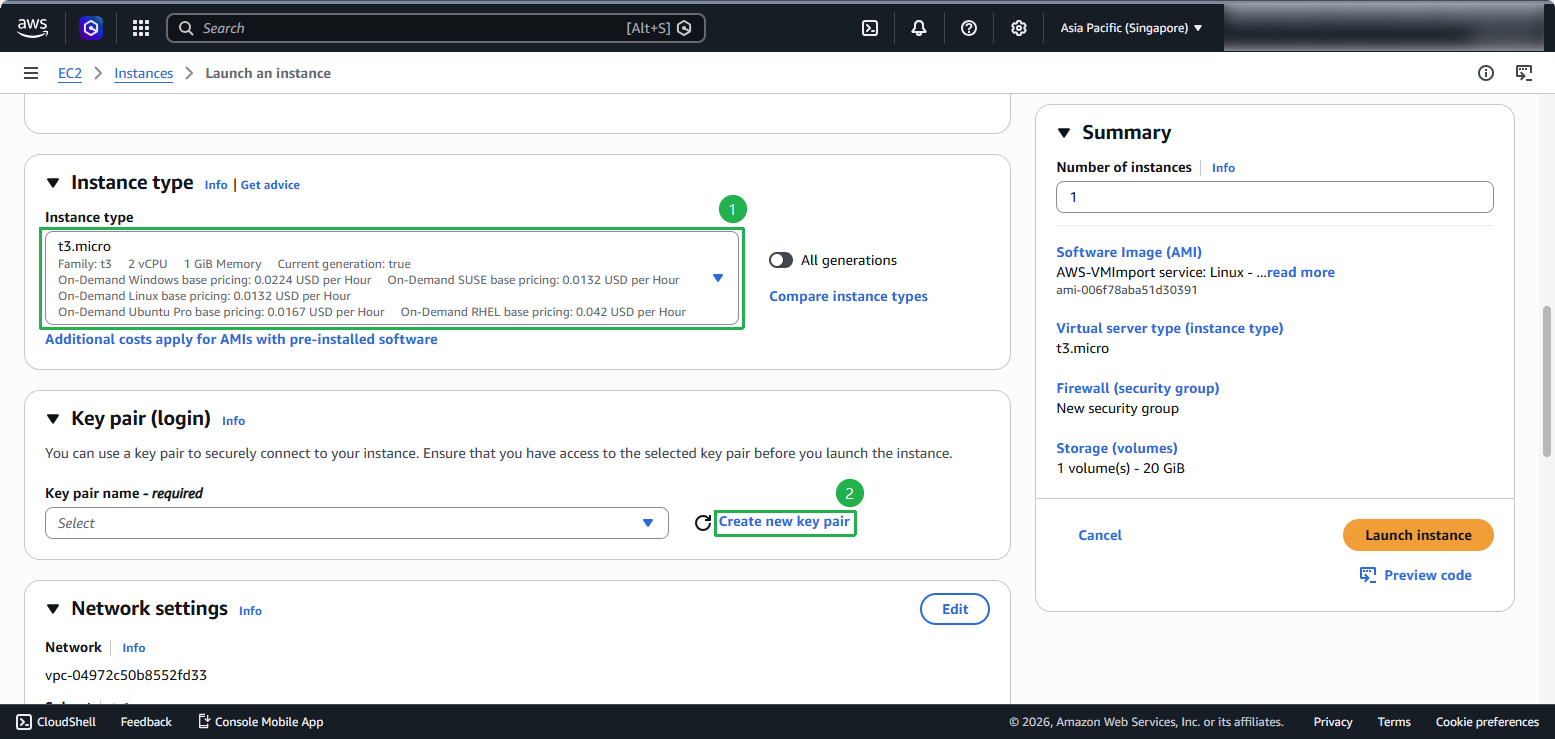
Task: Open the settings gear icon
Action: coord(1018,28)
